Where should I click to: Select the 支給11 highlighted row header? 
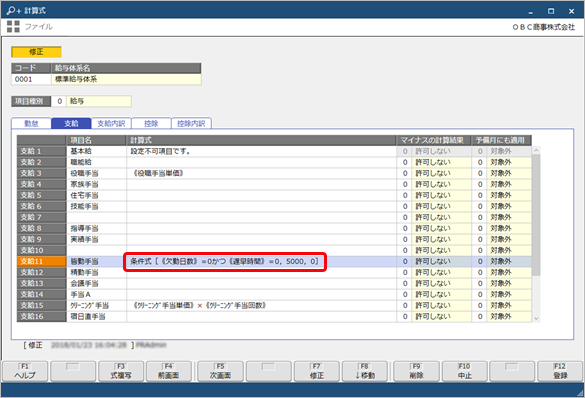41,261
